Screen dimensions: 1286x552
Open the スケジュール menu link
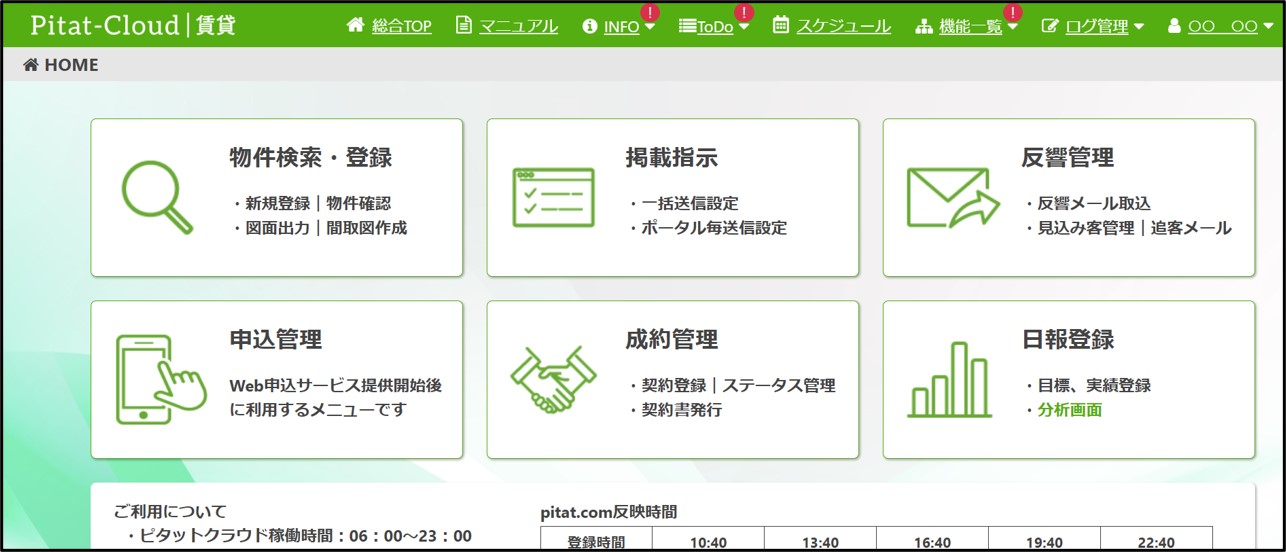844,27
